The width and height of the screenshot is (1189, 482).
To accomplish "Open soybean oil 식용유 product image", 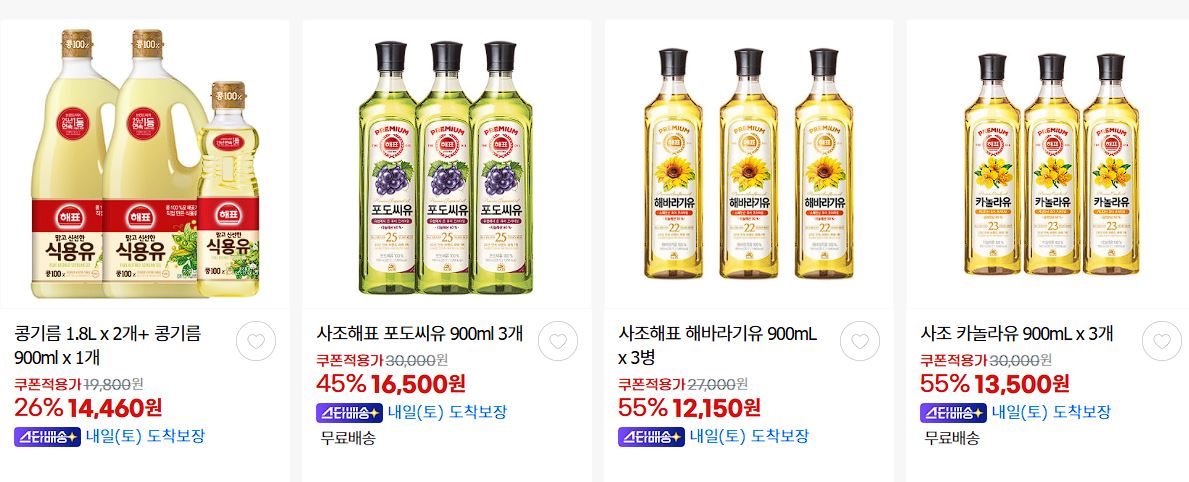I will (x=145, y=164).
